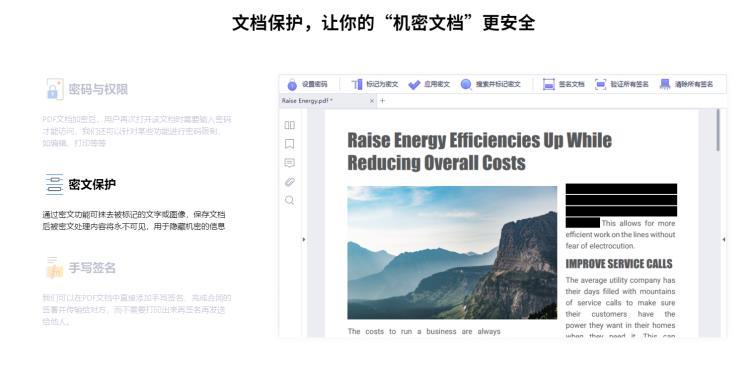This screenshot has width=750, height=378.
Task: Close the Raise Energy.pdf tab
Action: (372, 101)
